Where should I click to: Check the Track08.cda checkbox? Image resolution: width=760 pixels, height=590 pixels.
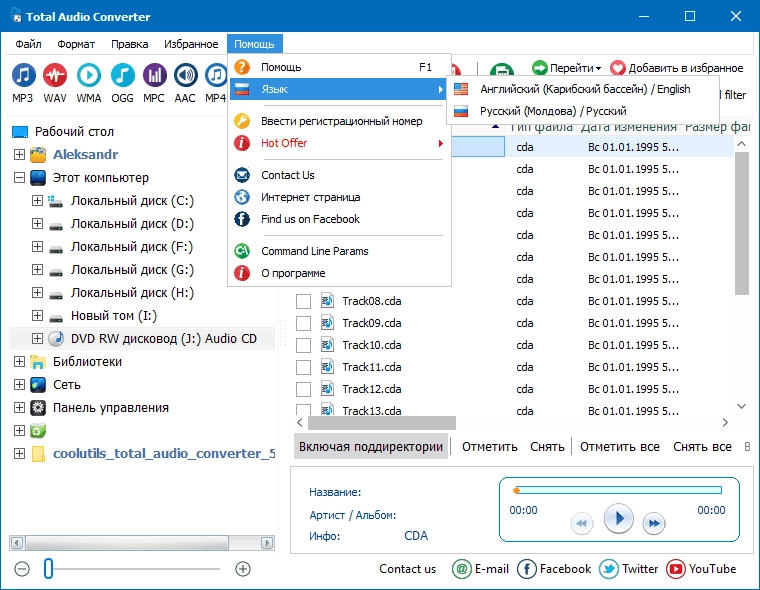pos(303,302)
